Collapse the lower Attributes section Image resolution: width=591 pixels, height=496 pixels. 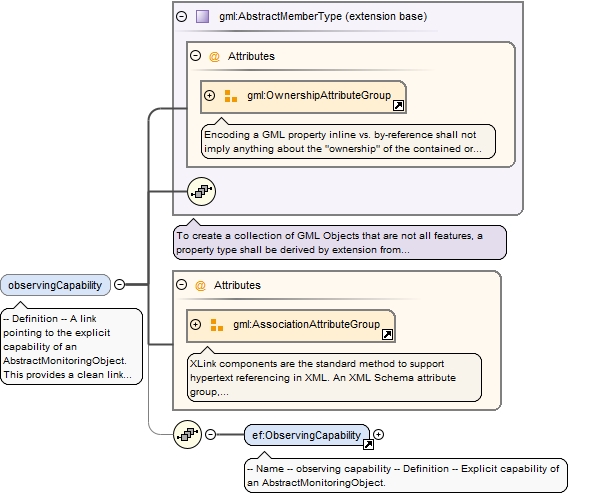pos(182,285)
